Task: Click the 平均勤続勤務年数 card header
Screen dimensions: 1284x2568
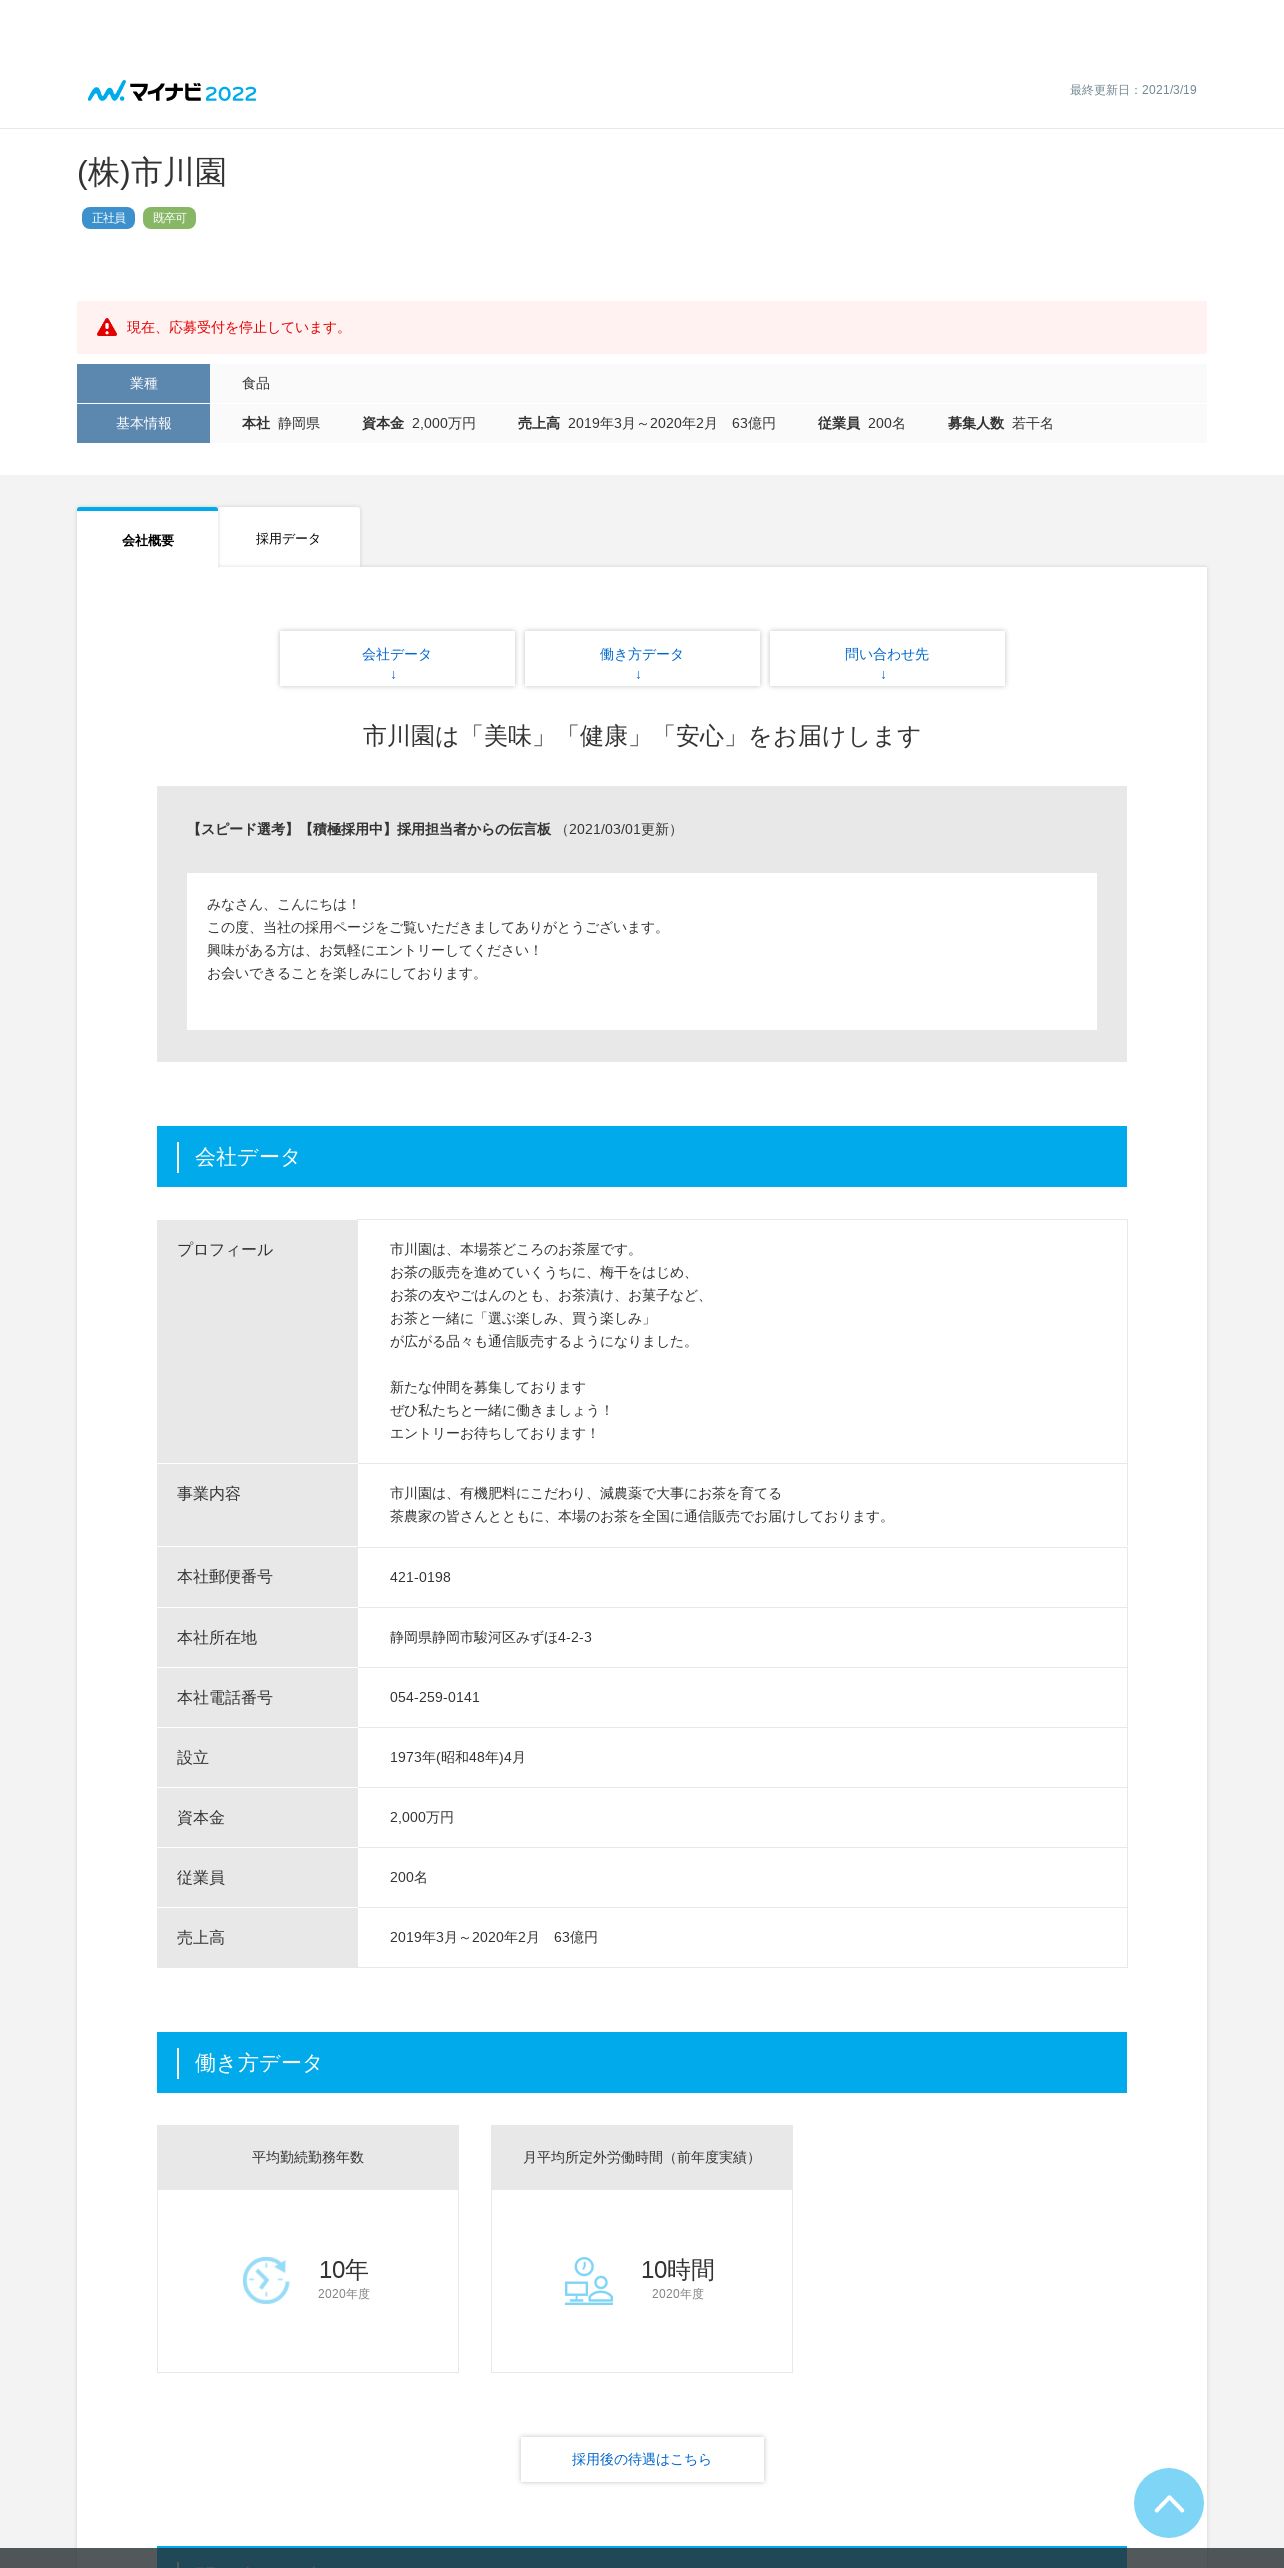Action: 308,2157
